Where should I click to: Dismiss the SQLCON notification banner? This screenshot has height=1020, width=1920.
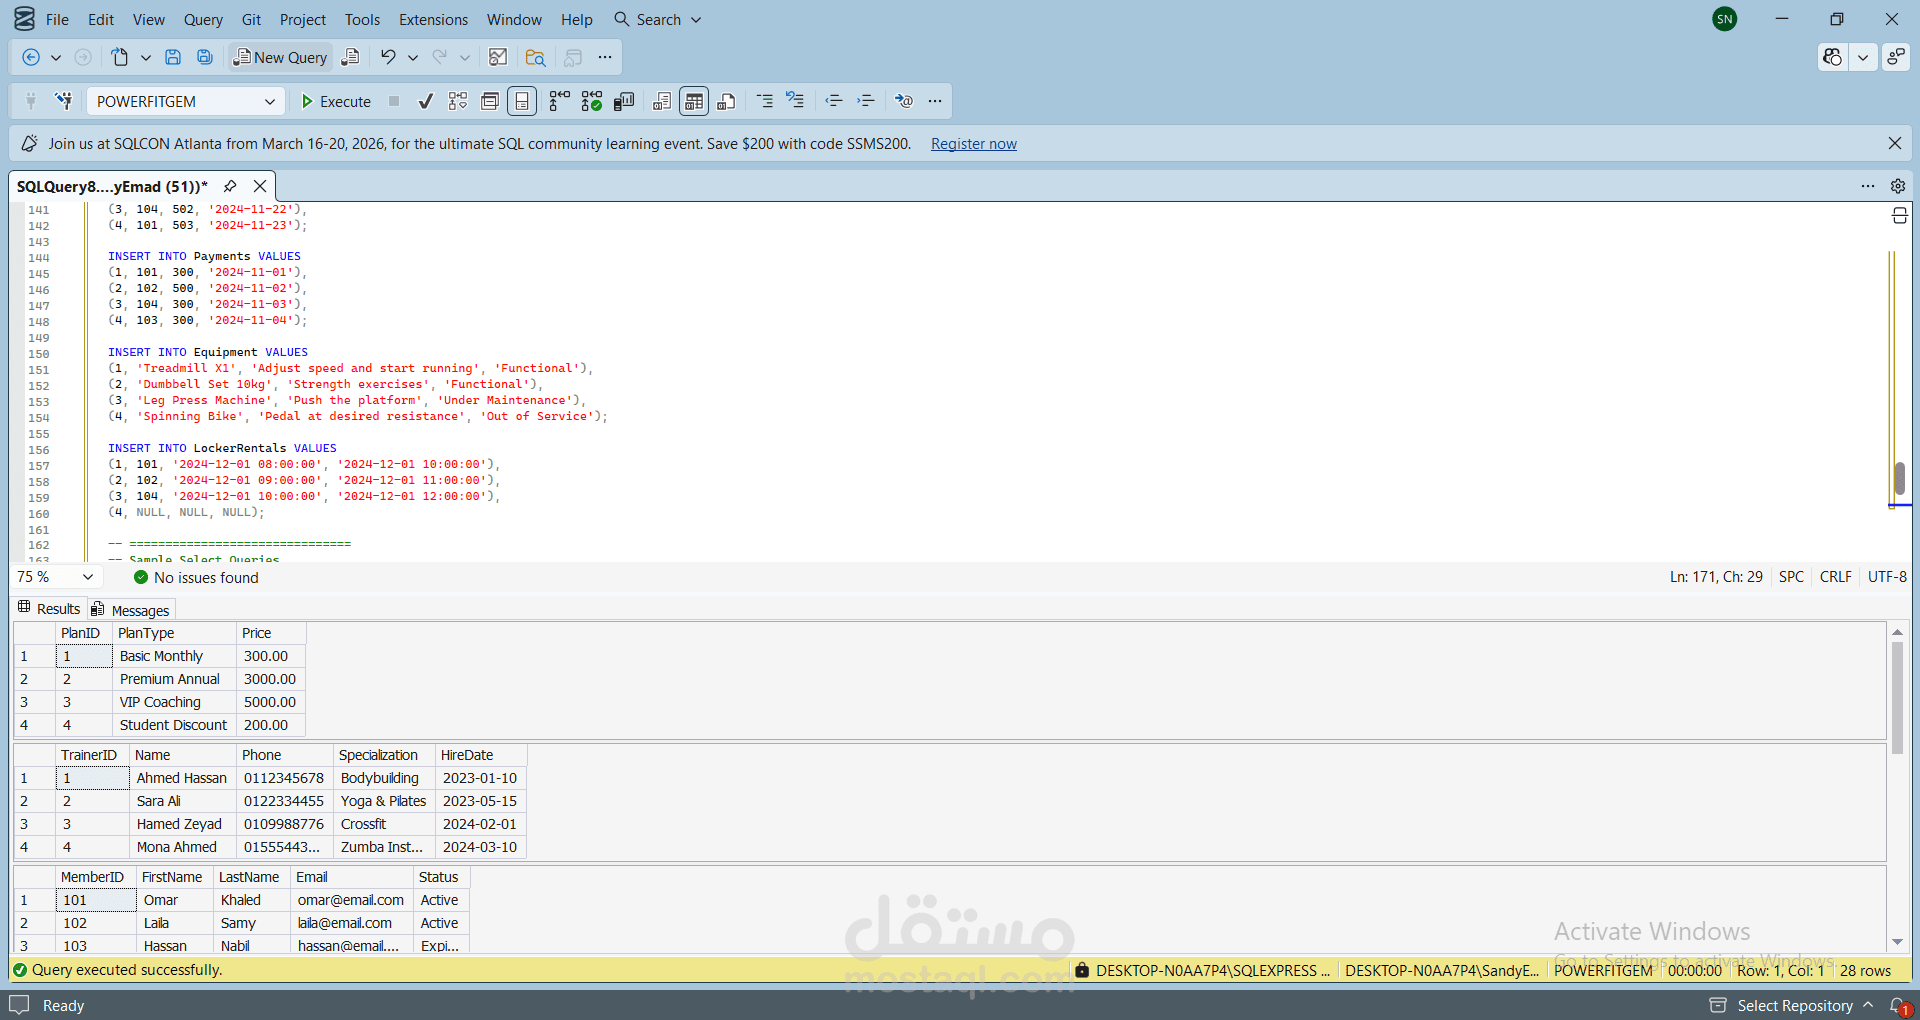pos(1894,143)
